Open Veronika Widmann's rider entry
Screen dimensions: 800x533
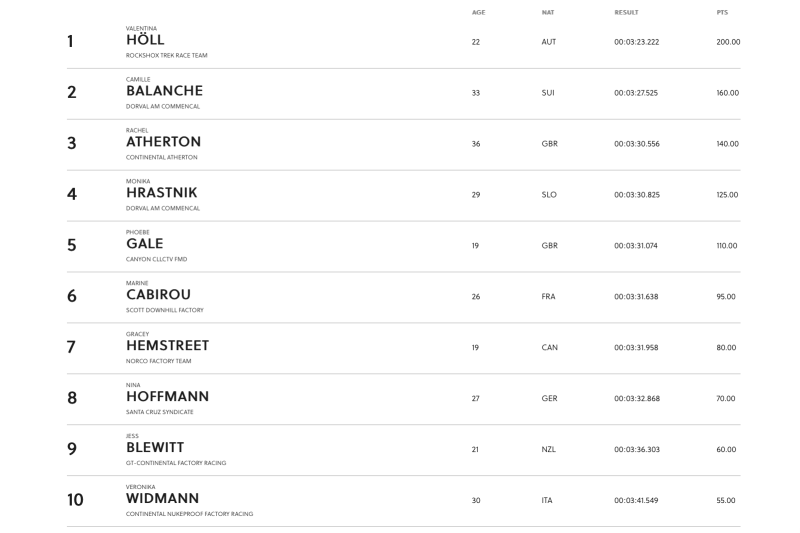pyautogui.click(x=162, y=499)
